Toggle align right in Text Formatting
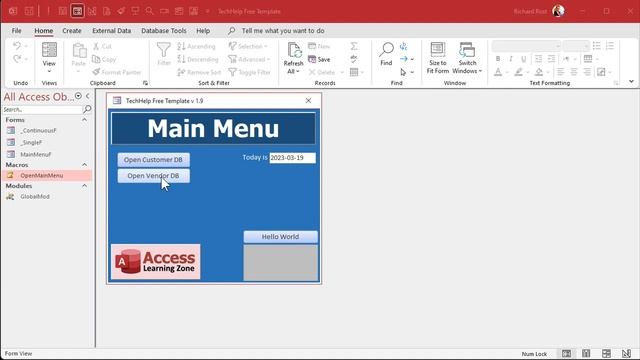Screen dimensions: 640x360 587,72
